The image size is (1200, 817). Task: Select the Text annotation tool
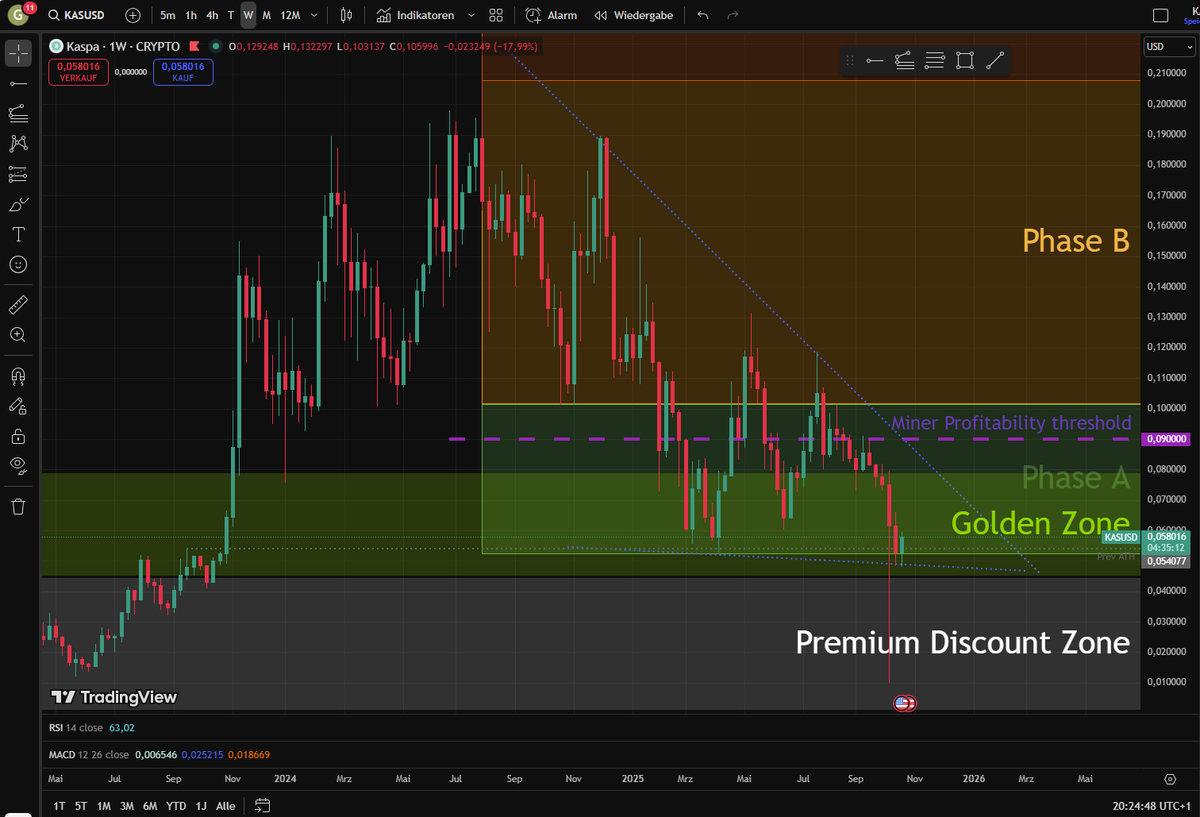point(17,234)
